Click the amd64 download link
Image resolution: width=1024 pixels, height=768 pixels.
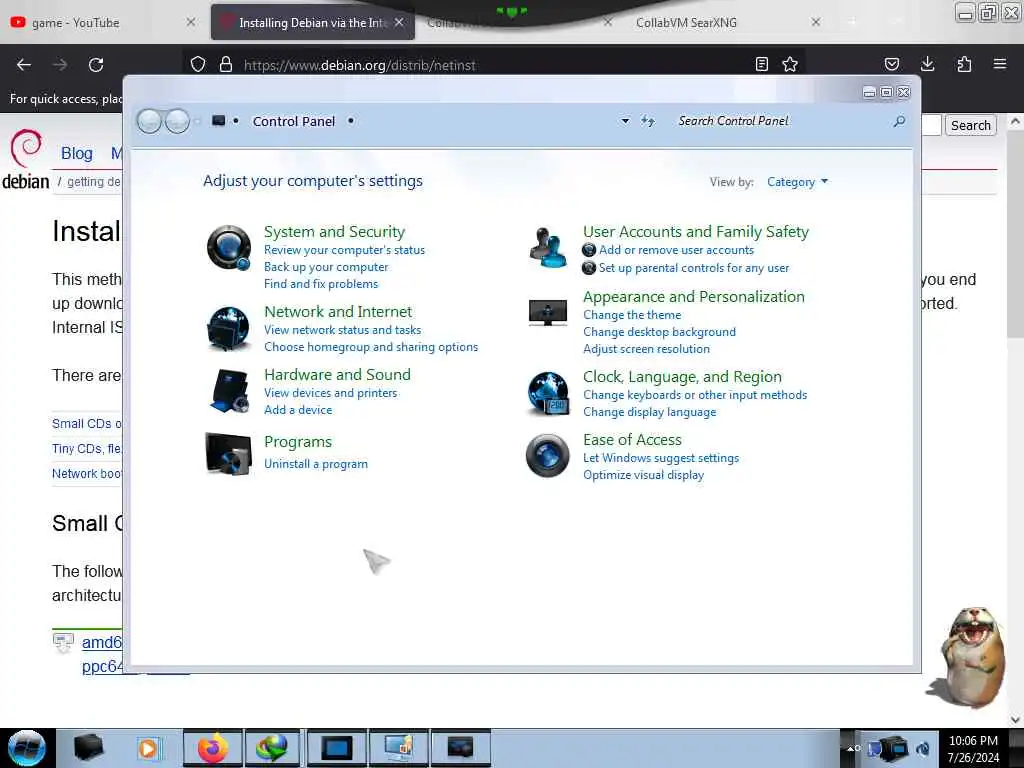pos(101,643)
